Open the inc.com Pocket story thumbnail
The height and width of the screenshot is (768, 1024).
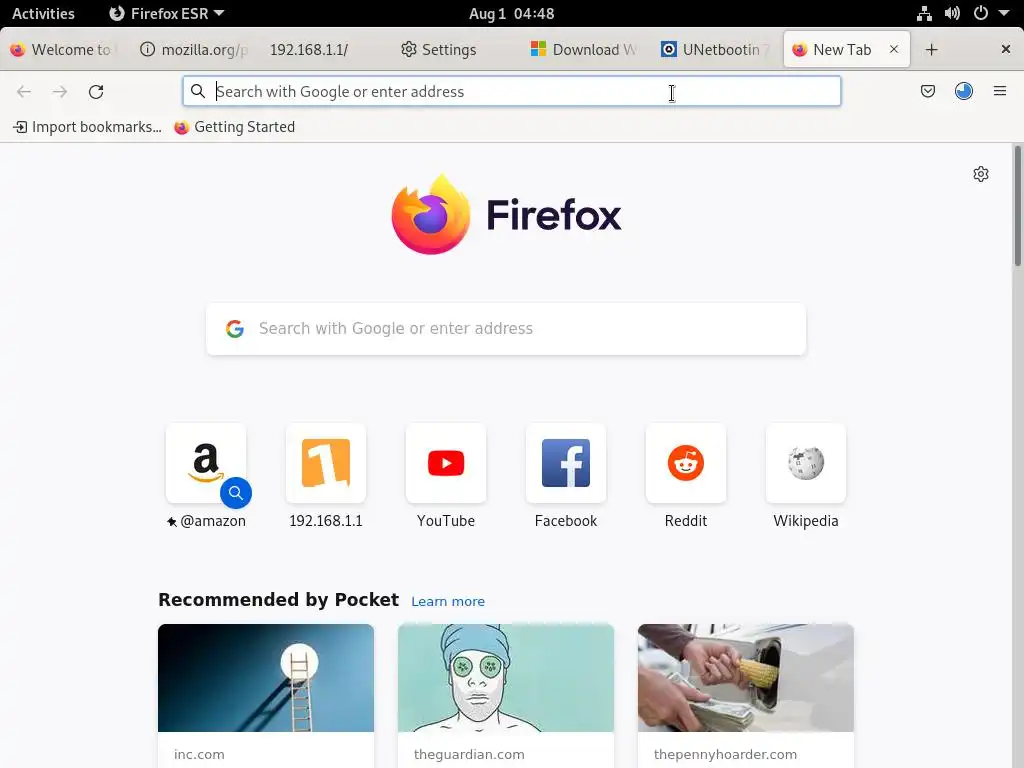[x=266, y=678]
